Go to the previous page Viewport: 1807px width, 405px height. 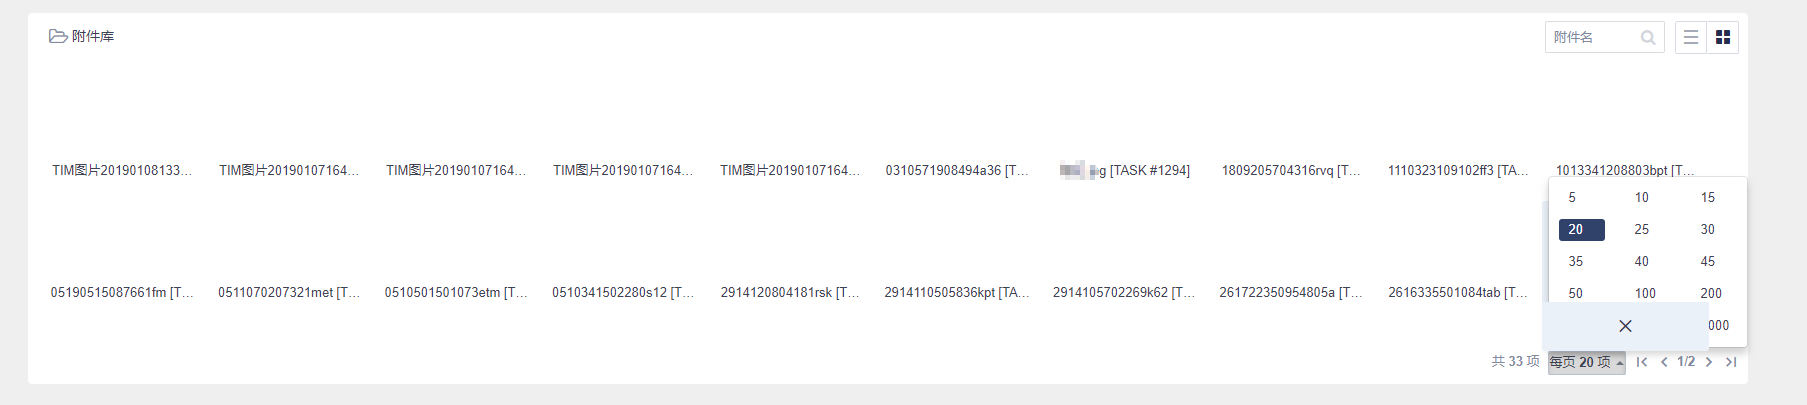(x=1664, y=362)
